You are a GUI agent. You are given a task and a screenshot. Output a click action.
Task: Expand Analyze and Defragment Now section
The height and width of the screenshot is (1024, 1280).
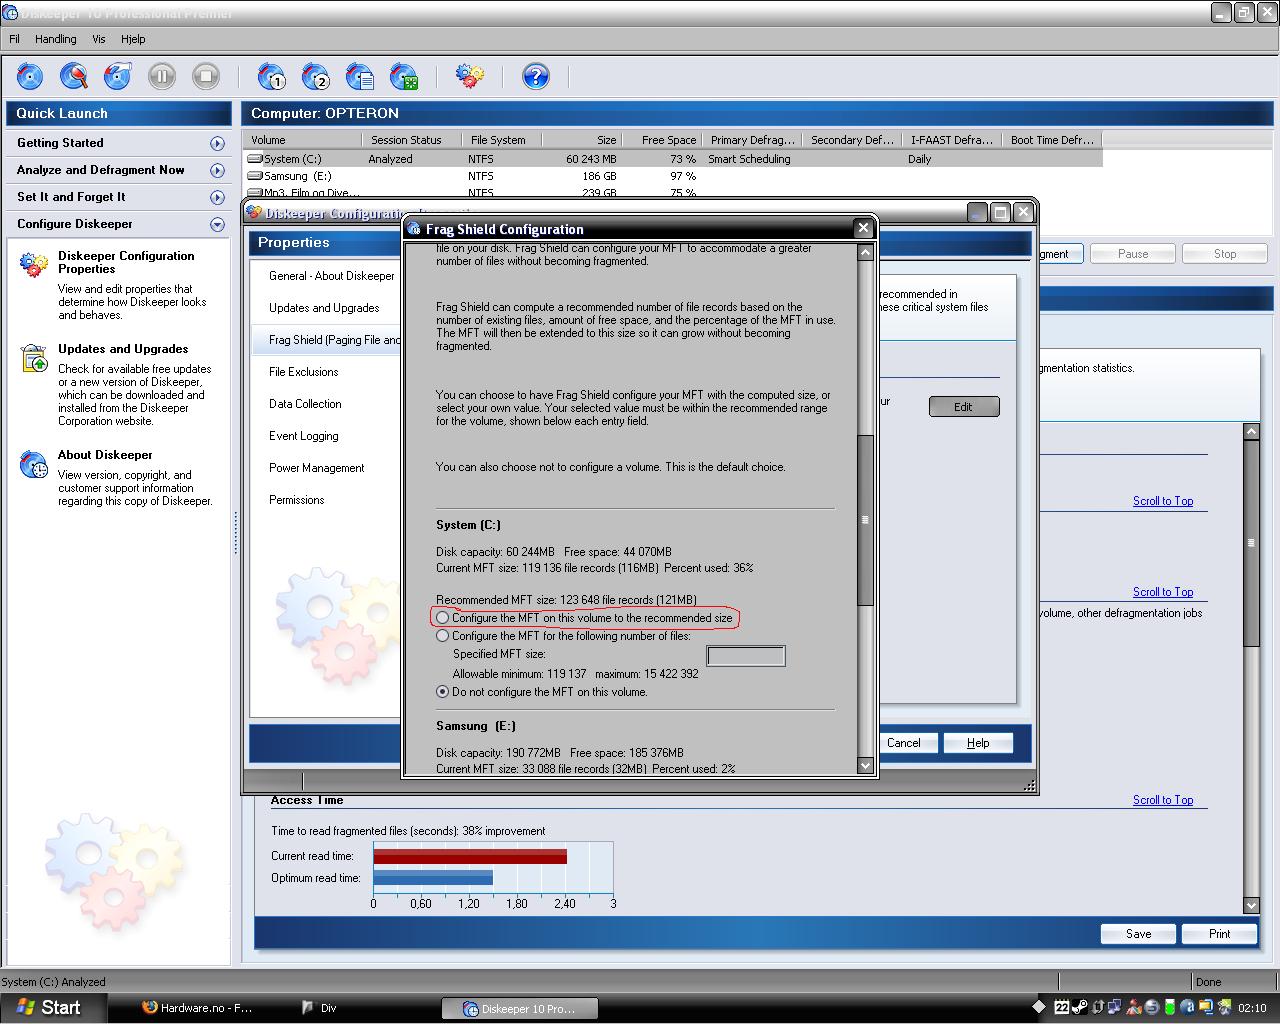pyautogui.click(x=217, y=171)
